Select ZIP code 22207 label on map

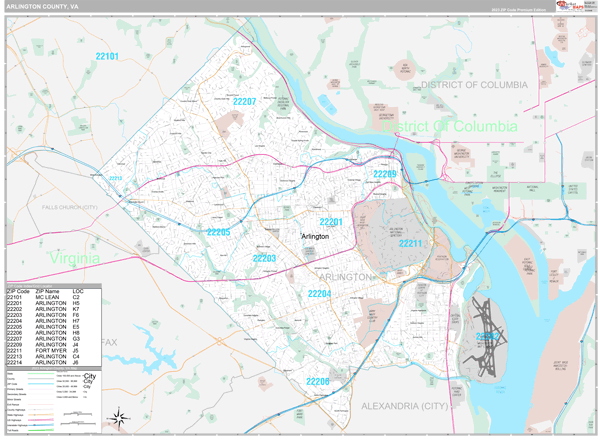pyautogui.click(x=244, y=102)
